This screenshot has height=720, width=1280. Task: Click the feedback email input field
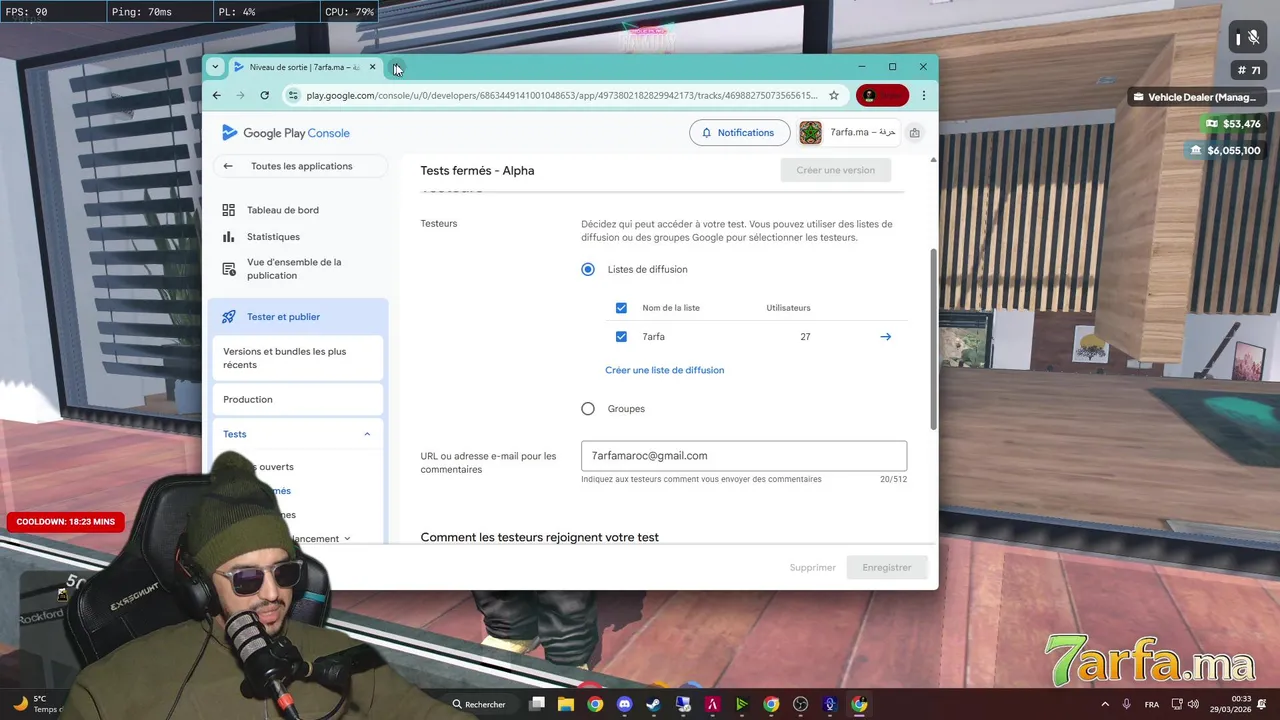pyautogui.click(x=744, y=456)
